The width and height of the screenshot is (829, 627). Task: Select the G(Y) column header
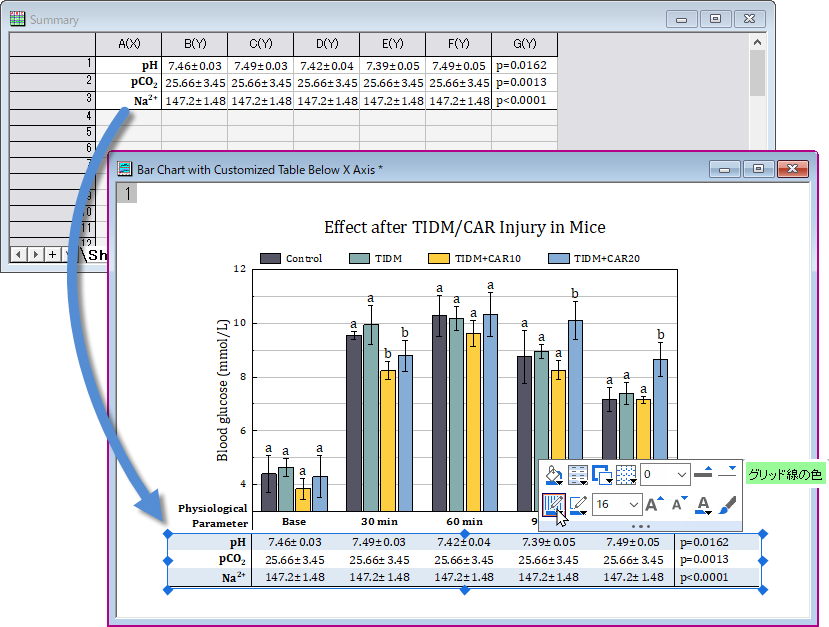(524, 44)
